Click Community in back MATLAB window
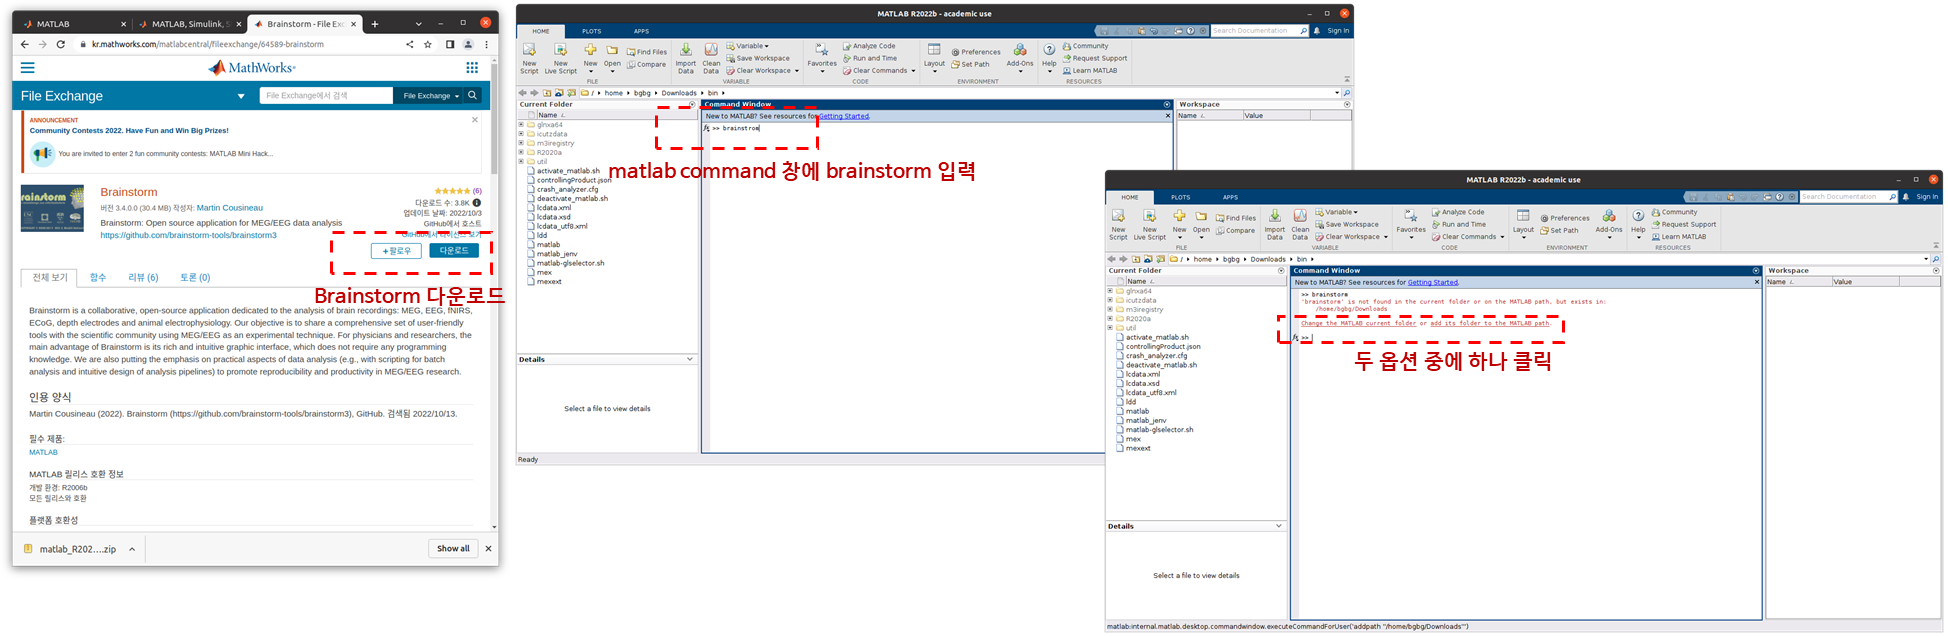This screenshot has width=1948, height=637. click(1085, 46)
